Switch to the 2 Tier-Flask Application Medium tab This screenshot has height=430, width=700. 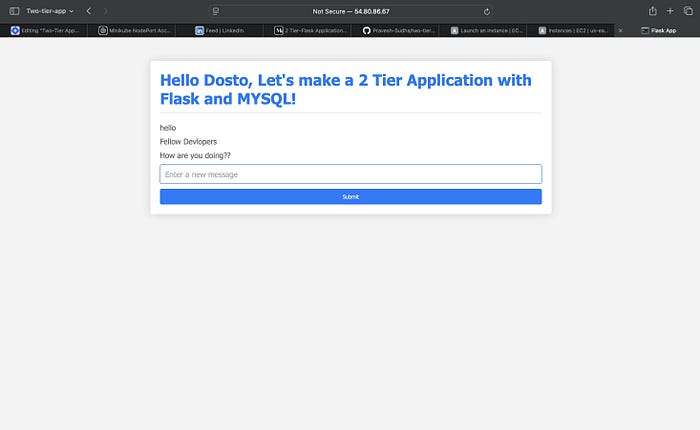pyautogui.click(x=307, y=30)
